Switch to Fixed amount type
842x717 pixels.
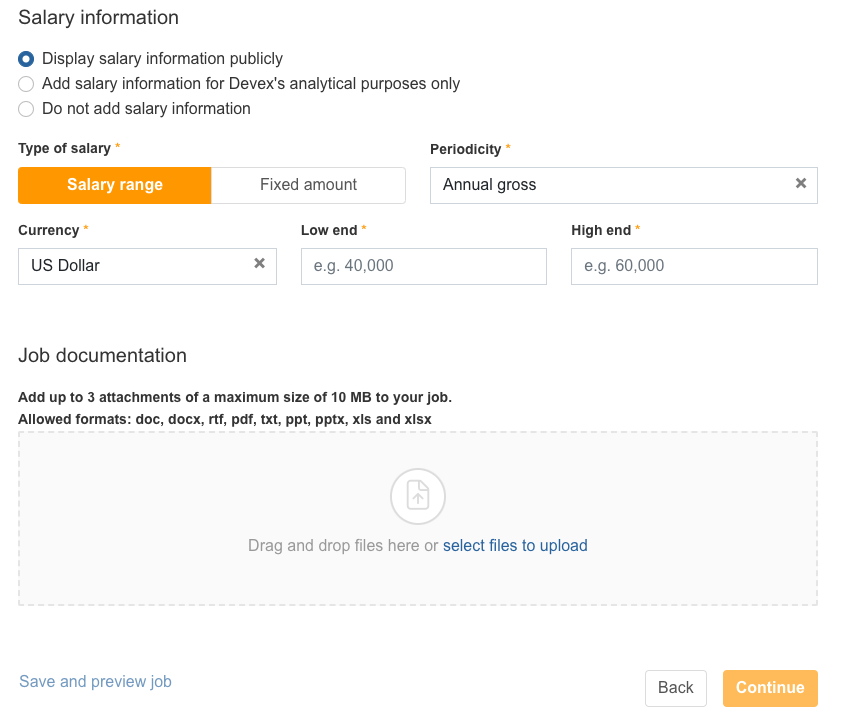[x=308, y=185]
